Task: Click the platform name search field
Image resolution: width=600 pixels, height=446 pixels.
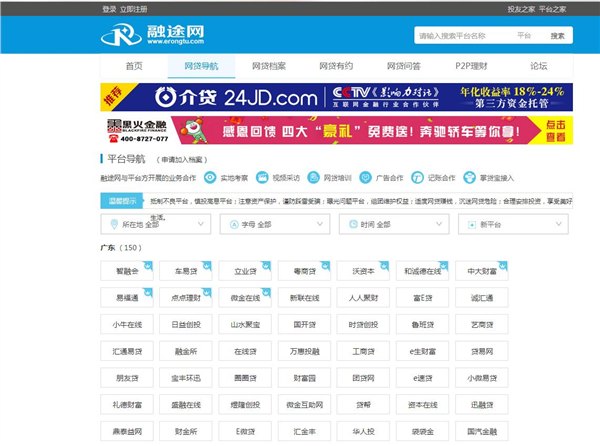Action: 462,36
